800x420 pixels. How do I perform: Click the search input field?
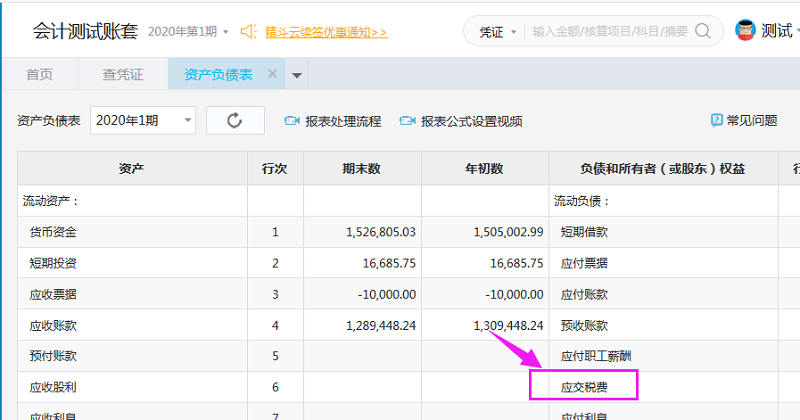[609, 32]
